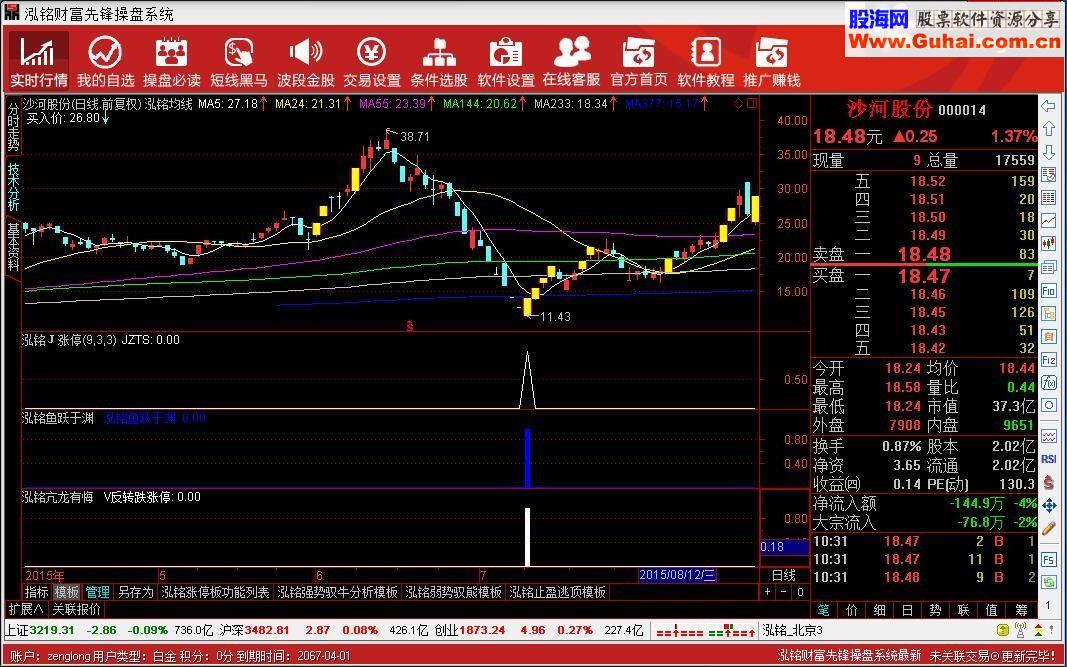Select the 值 tab in quote panel
Image resolution: width=1067 pixels, height=667 pixels.
pos(993,609)
